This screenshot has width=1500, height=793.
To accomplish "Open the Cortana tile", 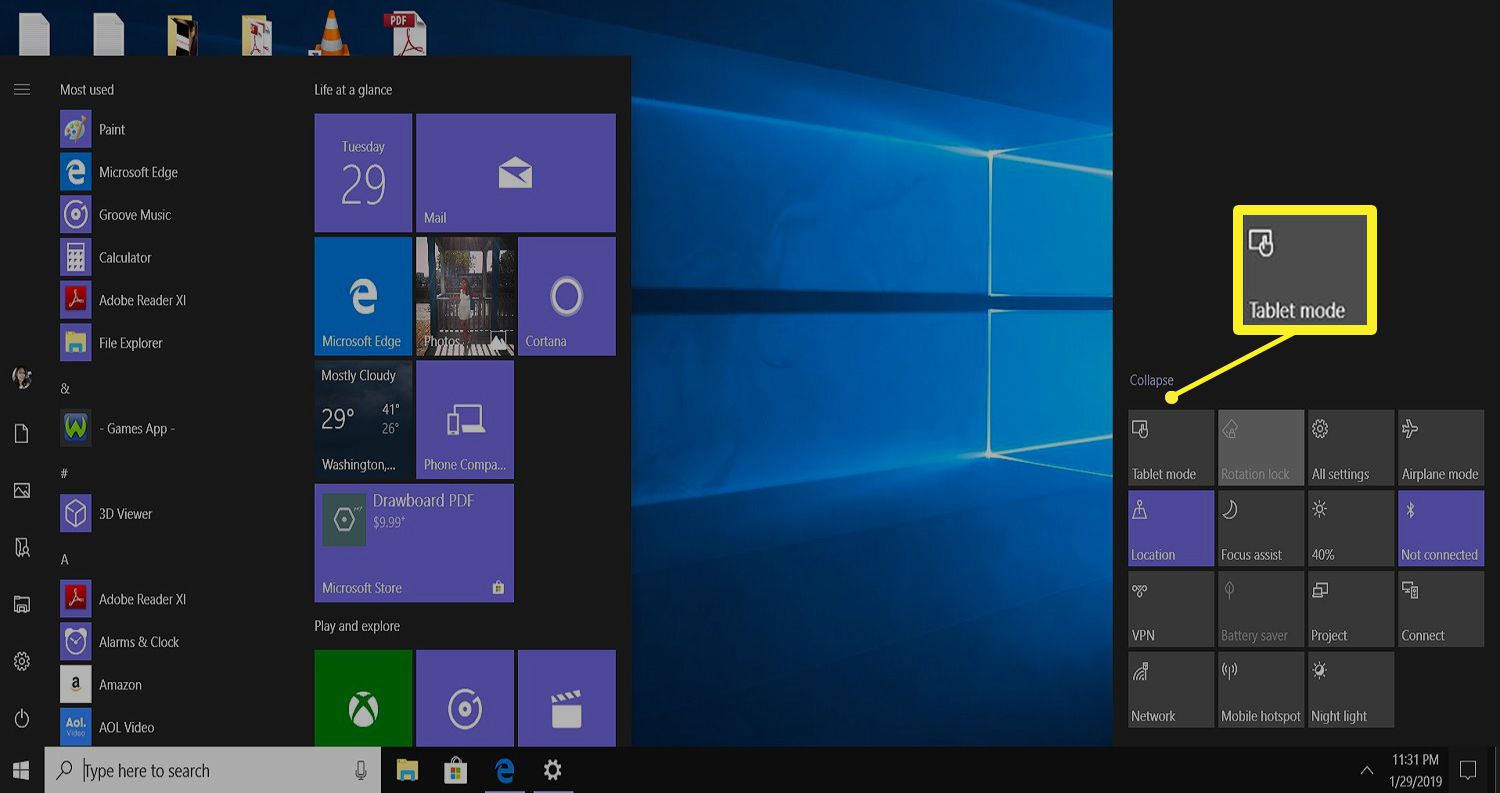I will [x=567, y=296].
